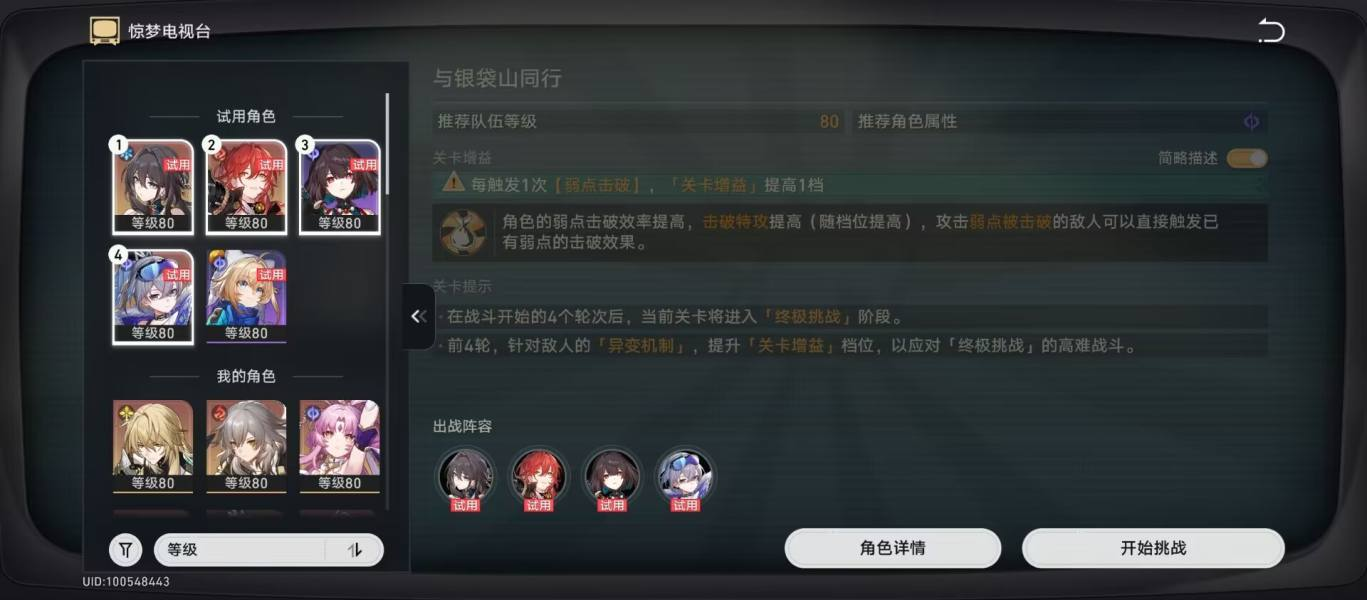
Task: Select blonde character in 我的角色 list
Action: click(x=153, y=447)
